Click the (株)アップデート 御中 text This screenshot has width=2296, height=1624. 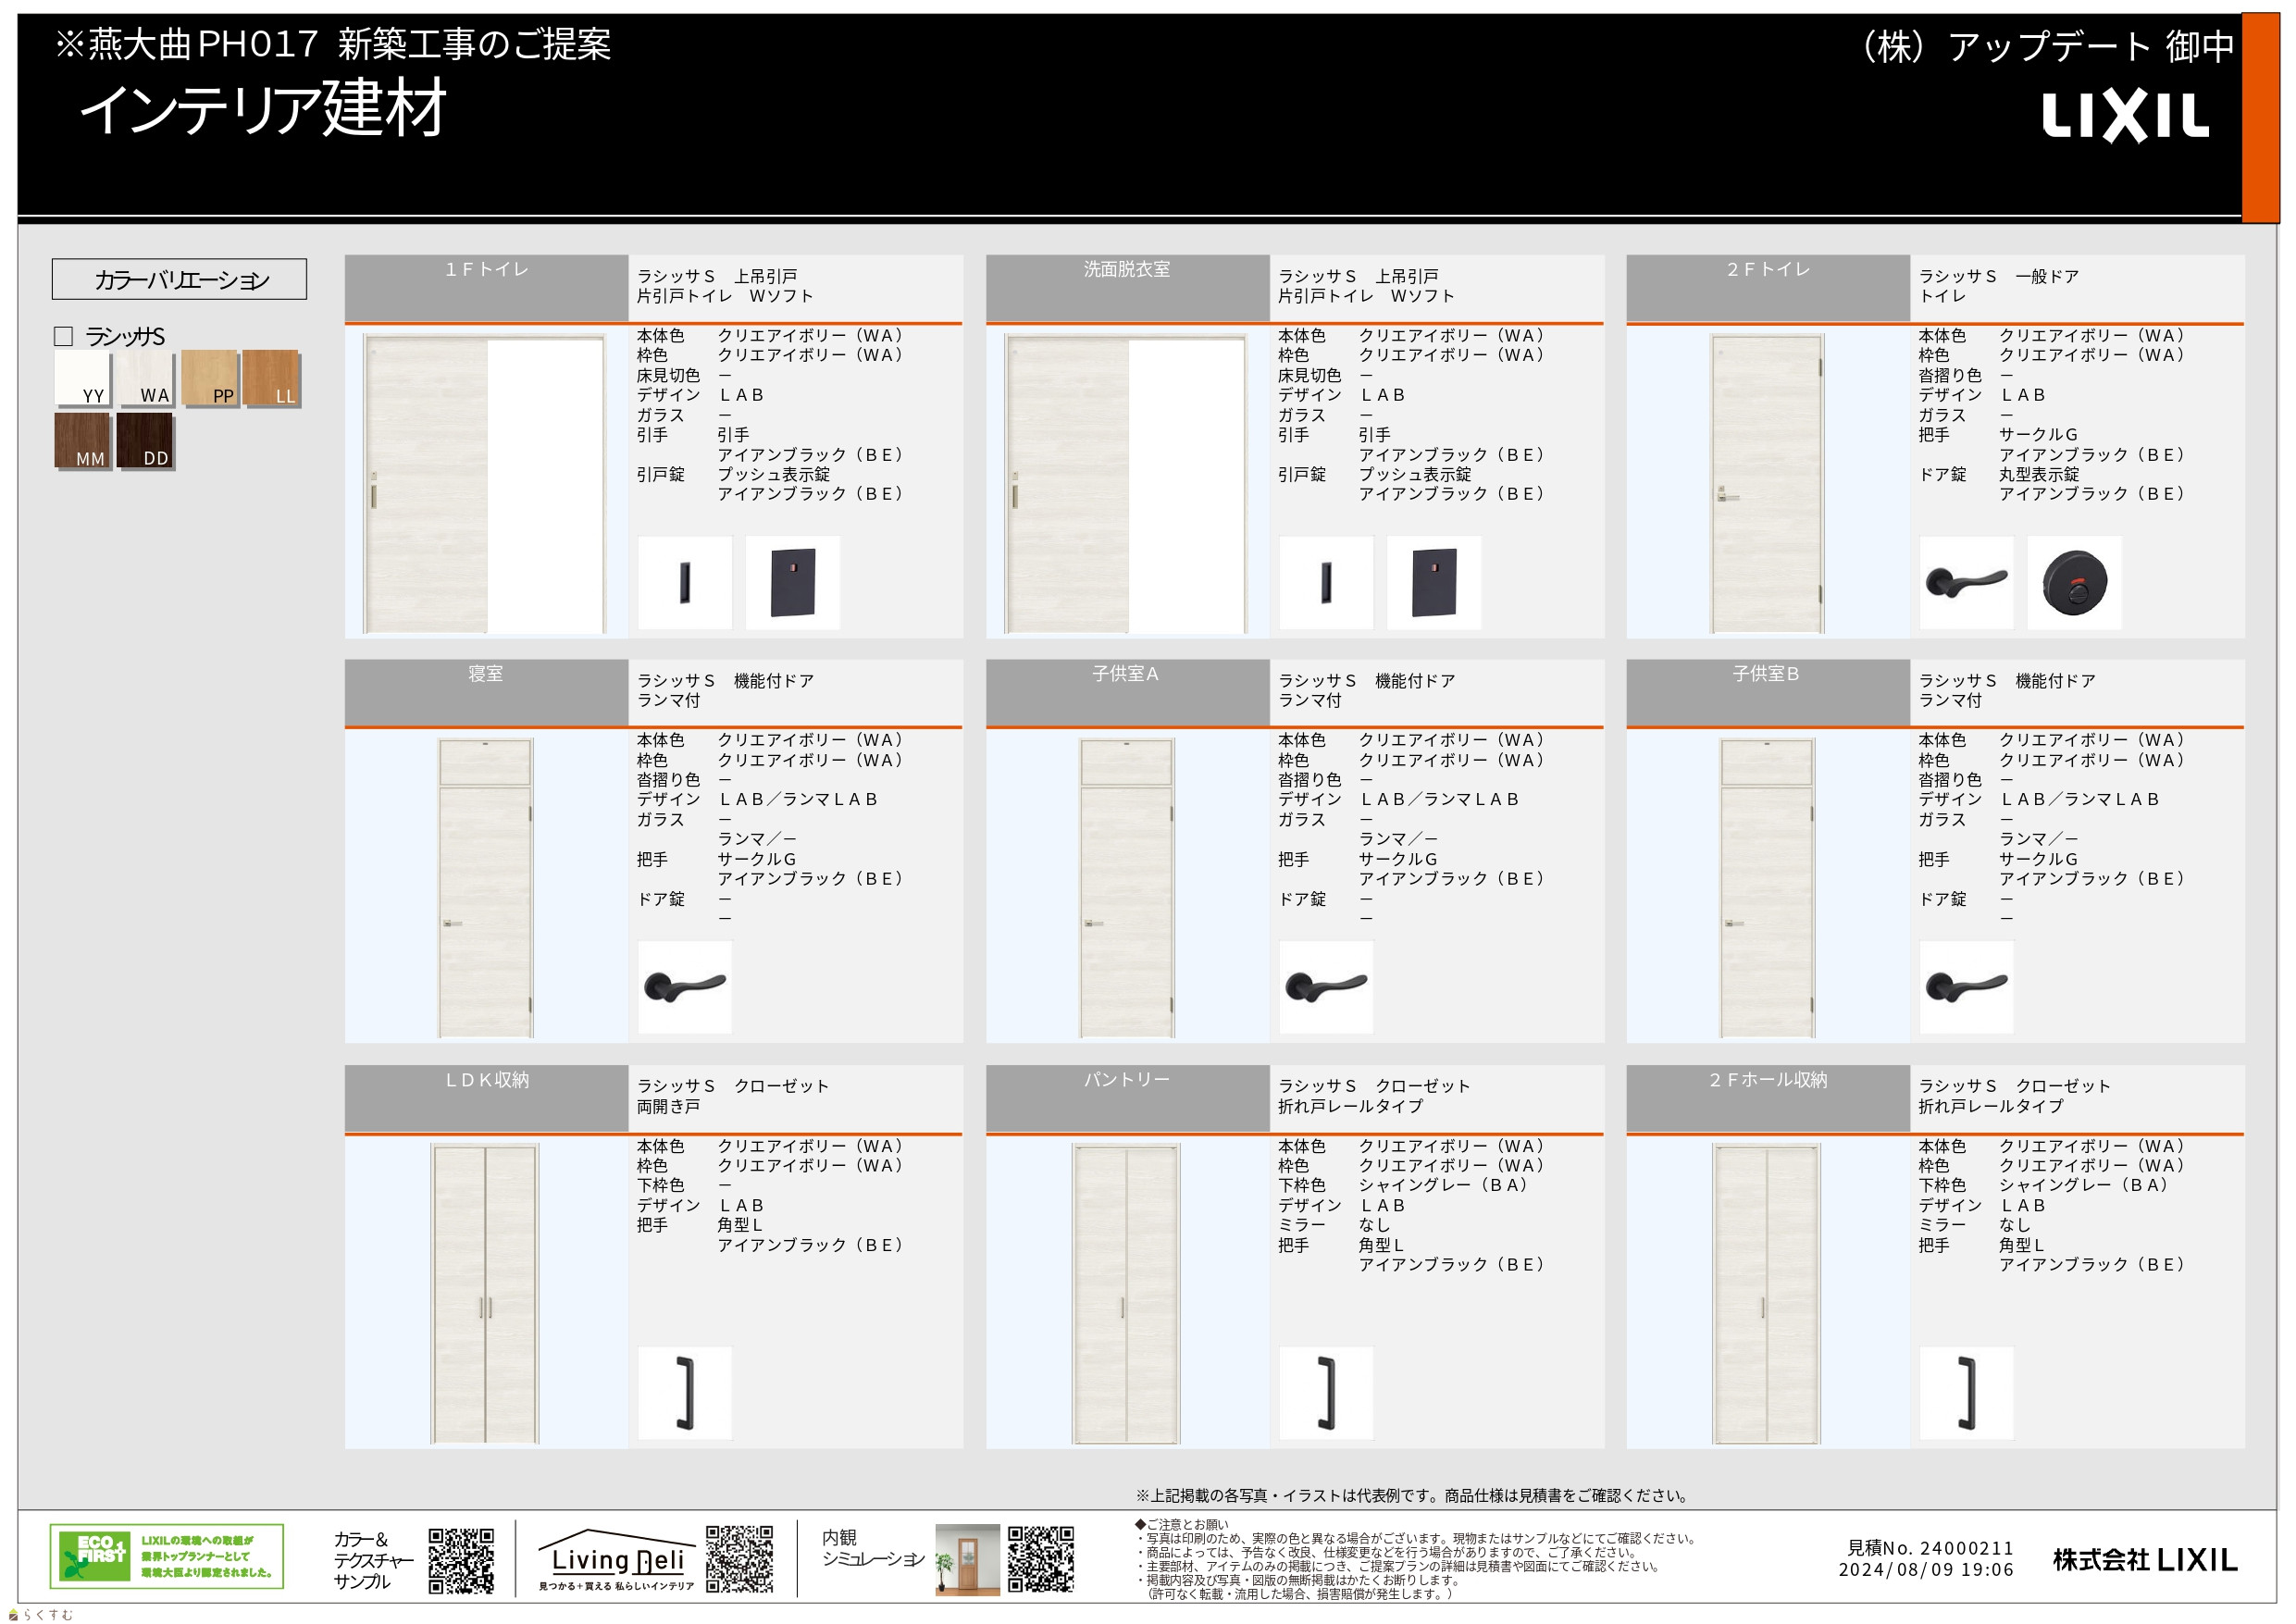click(2043, 47)
